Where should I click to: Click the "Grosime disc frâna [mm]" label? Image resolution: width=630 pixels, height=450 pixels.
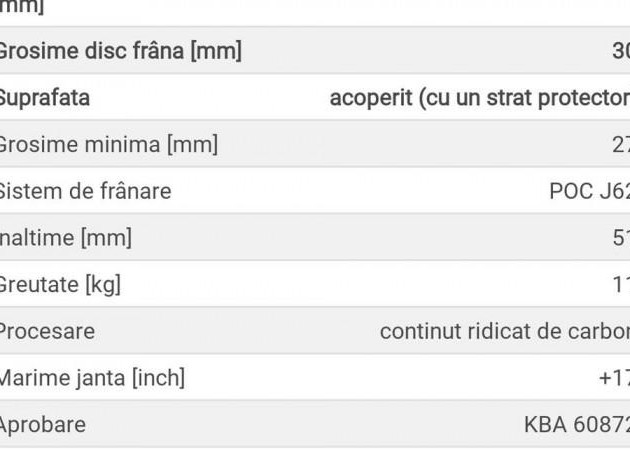coord(120,51)
